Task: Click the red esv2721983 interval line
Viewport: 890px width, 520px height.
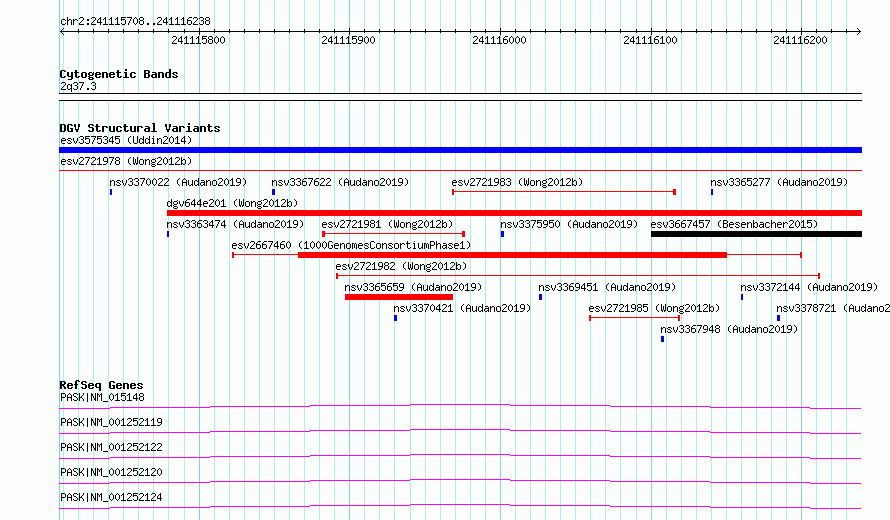Action: tap(564, 192)
